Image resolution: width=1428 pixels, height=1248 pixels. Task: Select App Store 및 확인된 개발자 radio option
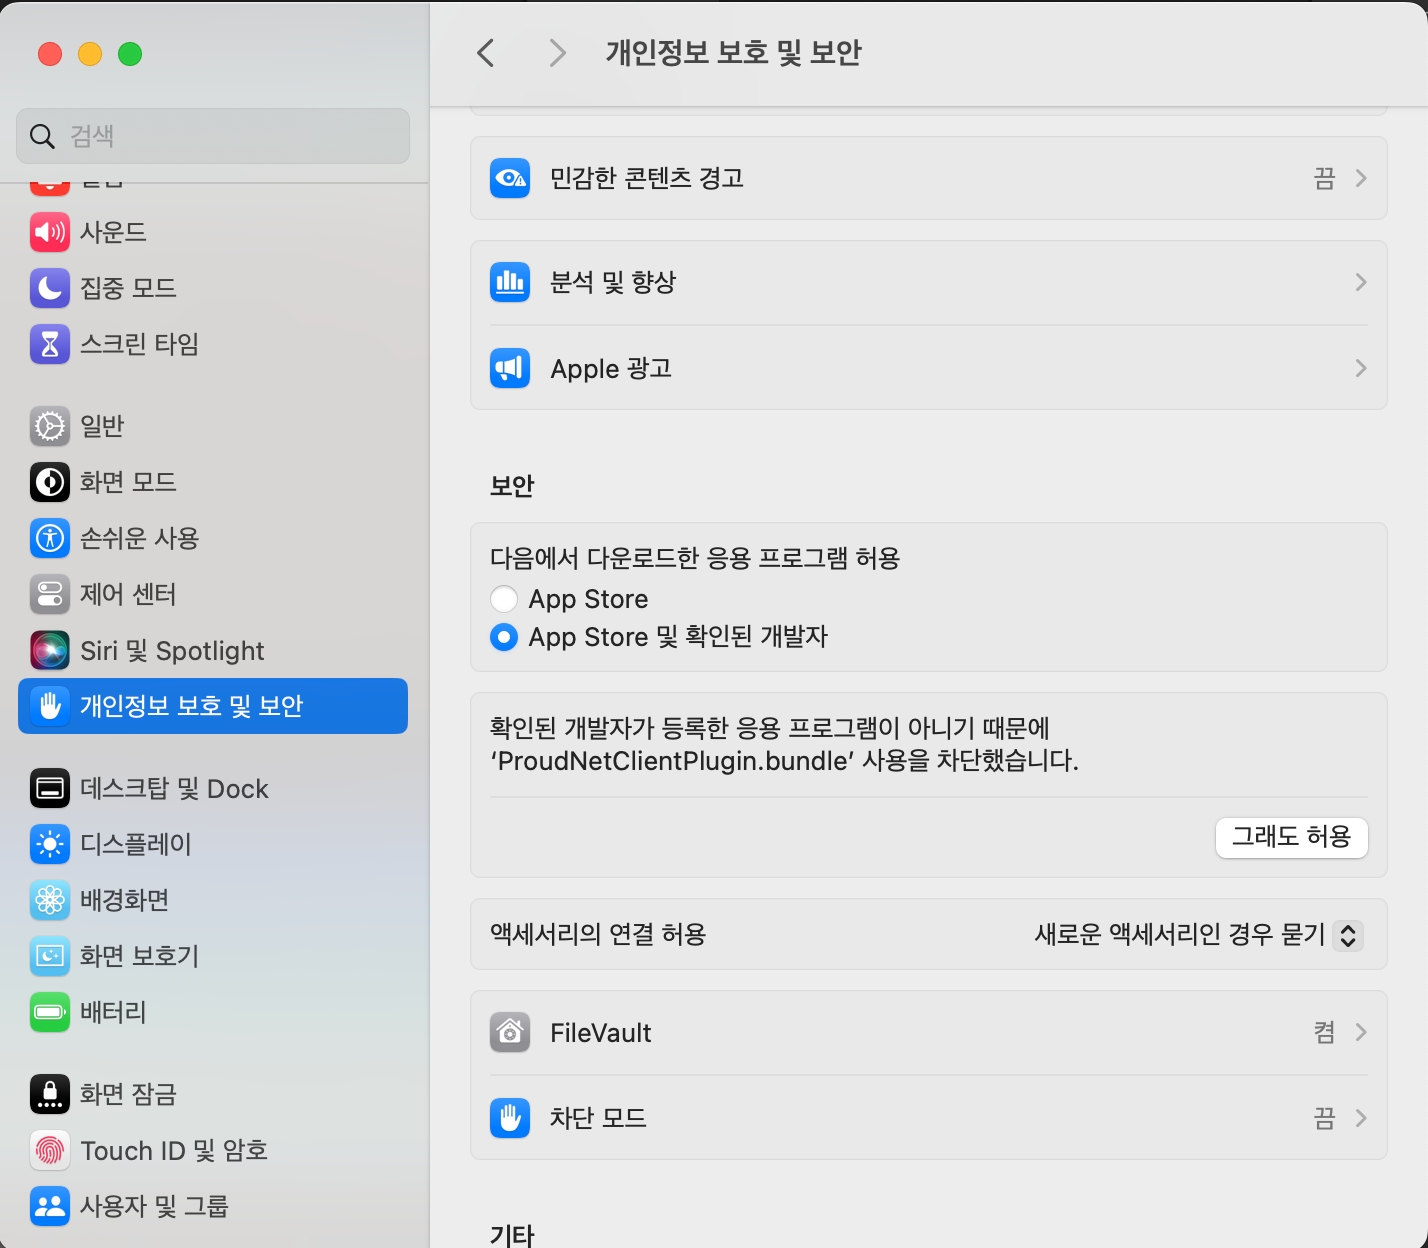pos(504,637)
